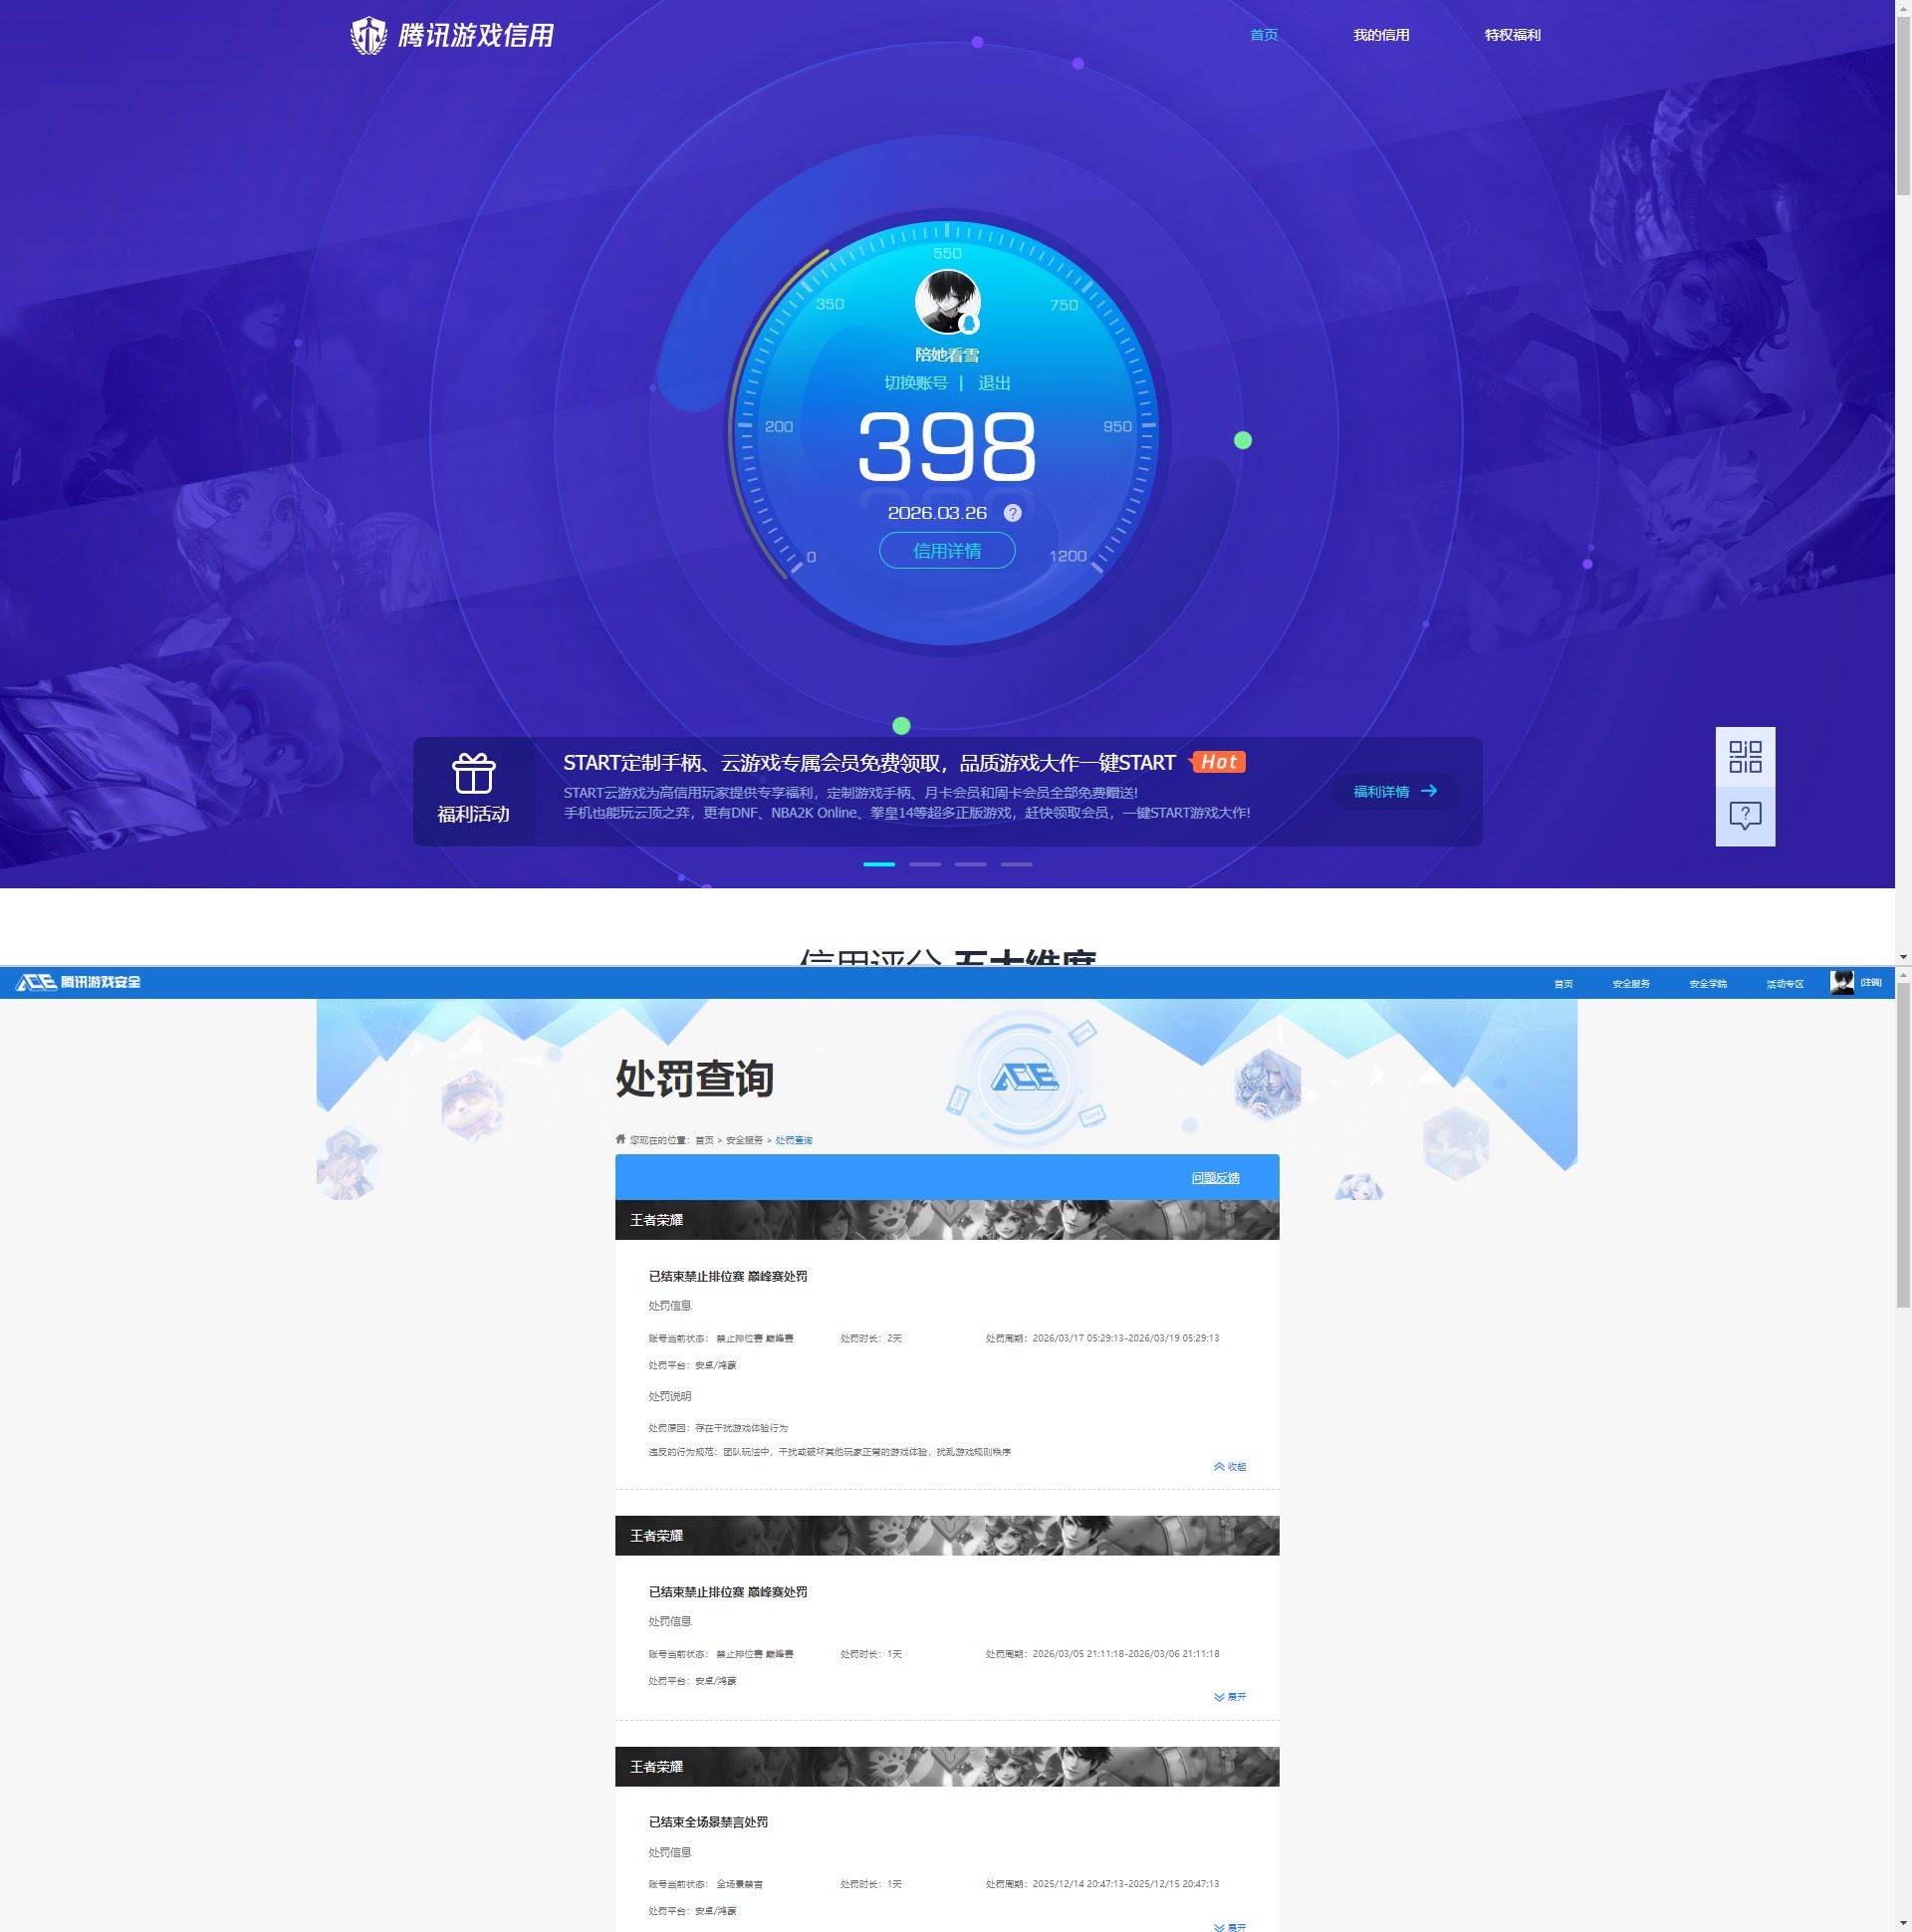
Task: Click the feedback question-mark bubble icon
Action: coord(1745,816)
